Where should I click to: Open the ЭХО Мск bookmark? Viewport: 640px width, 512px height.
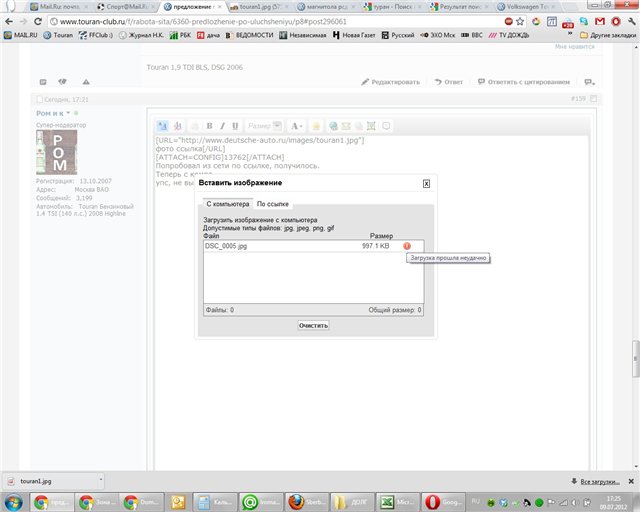tap(438, 35)
